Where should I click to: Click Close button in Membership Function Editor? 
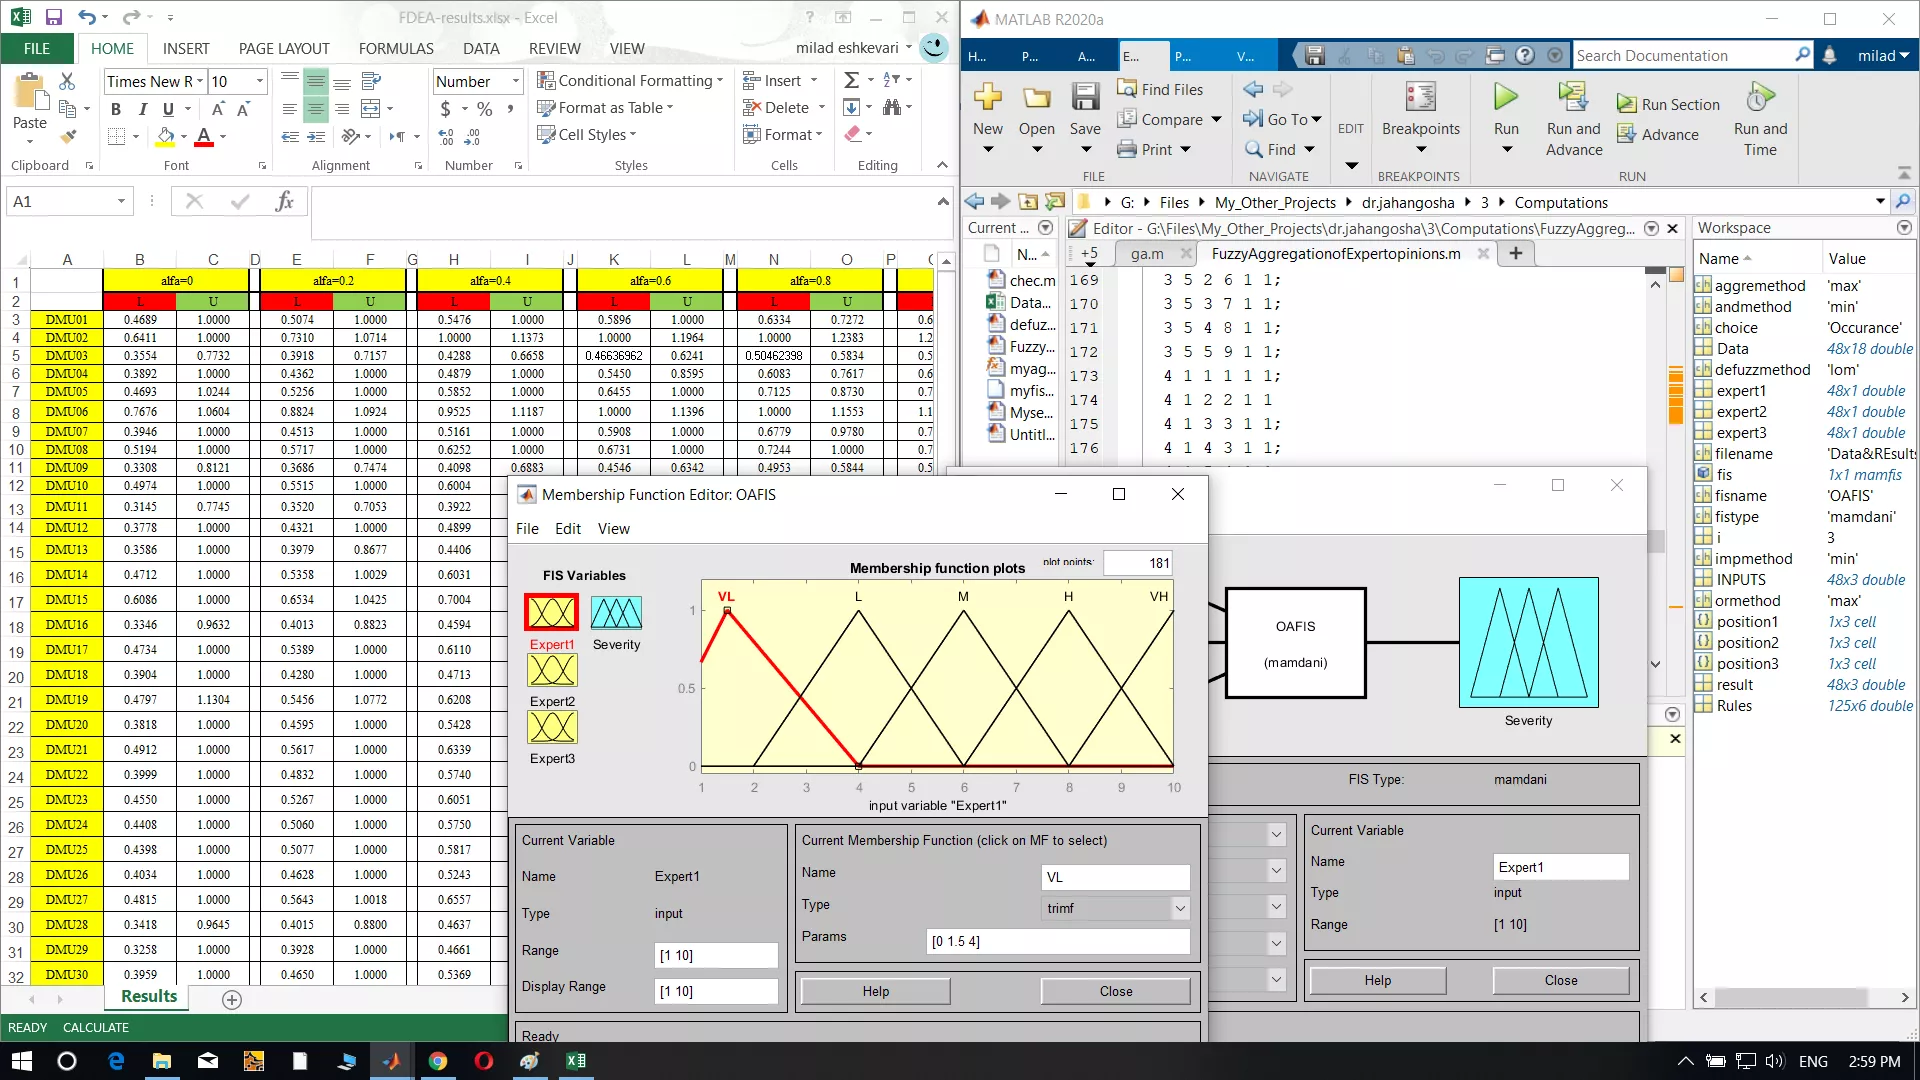point(1115,991)
